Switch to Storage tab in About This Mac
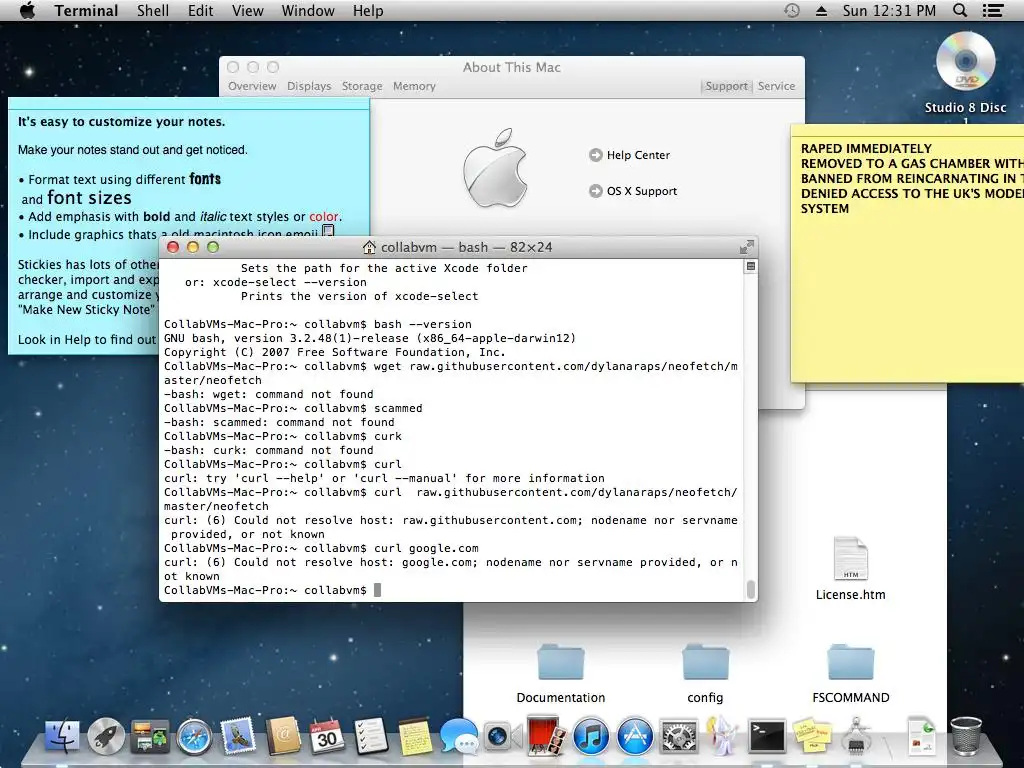Screen dimensions: 1024x768 (362, 86)
